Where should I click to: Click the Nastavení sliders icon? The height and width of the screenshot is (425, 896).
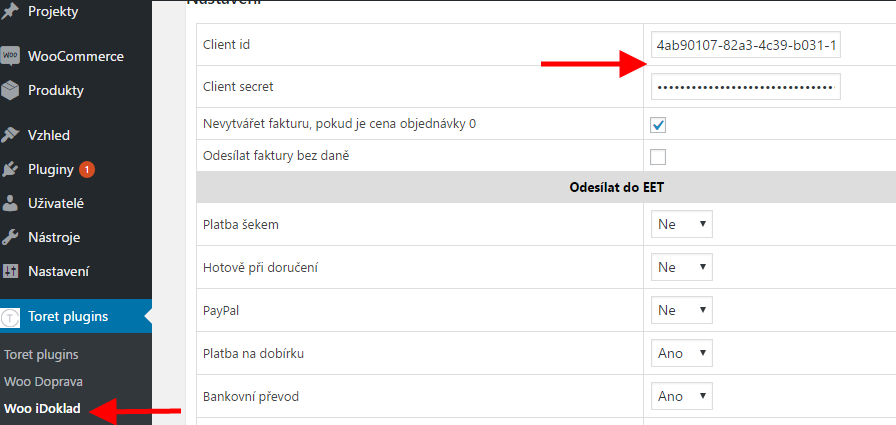10,271
